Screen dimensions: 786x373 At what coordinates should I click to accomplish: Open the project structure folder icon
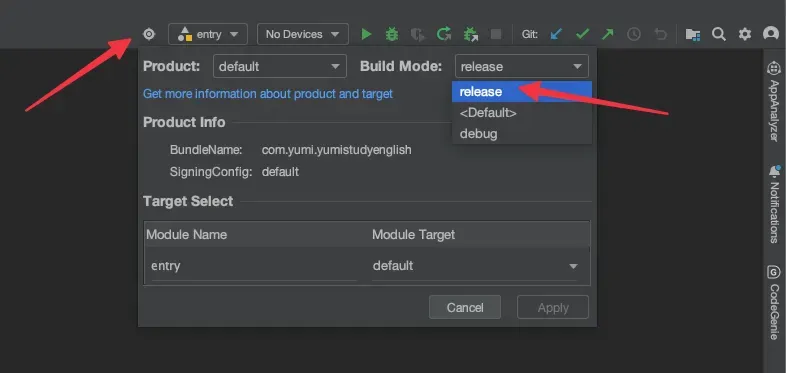click(693, 34)
